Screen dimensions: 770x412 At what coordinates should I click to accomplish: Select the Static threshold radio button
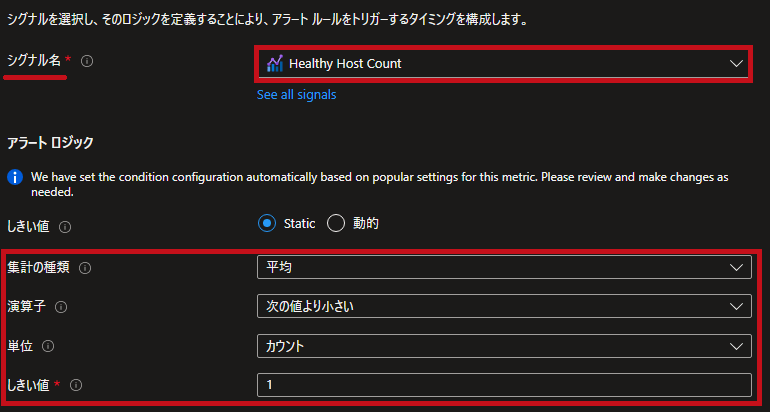[267, 224]
